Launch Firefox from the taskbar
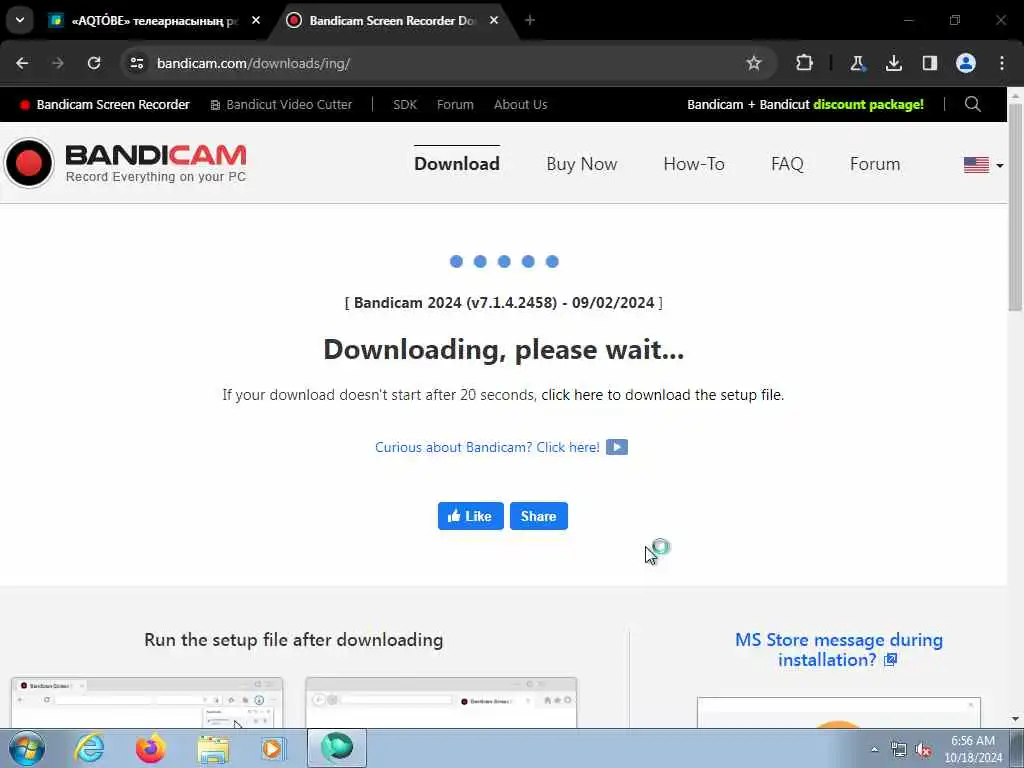This screenshot has height=768, width=1024. [151, 748]
